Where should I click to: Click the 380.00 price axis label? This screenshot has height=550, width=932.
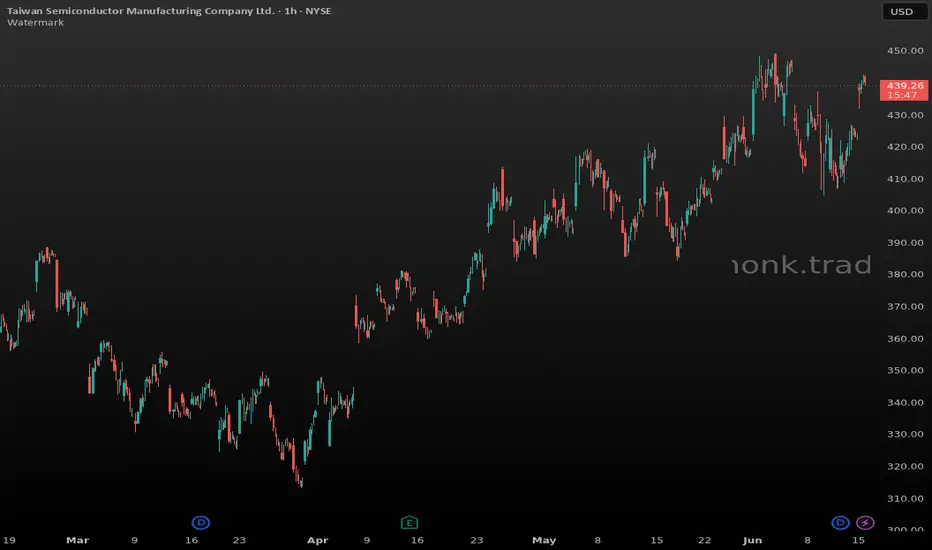905,274
